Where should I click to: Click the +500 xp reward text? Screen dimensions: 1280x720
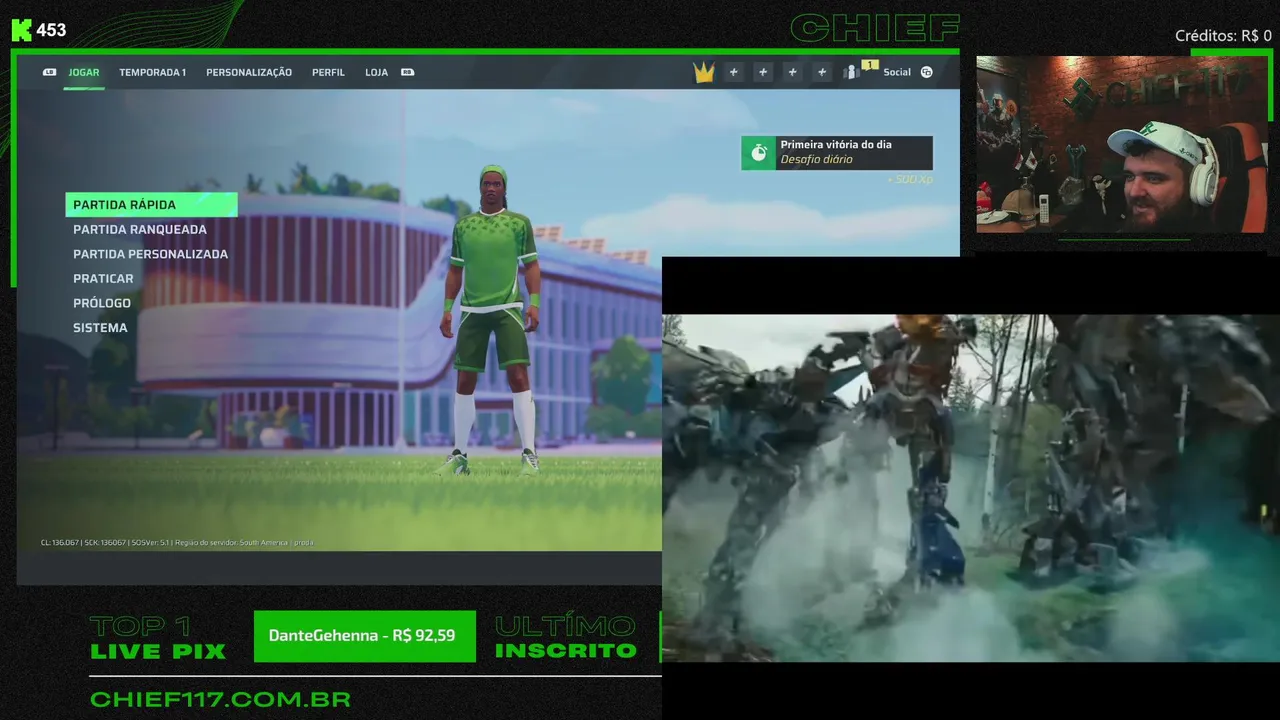click(909, 179)
